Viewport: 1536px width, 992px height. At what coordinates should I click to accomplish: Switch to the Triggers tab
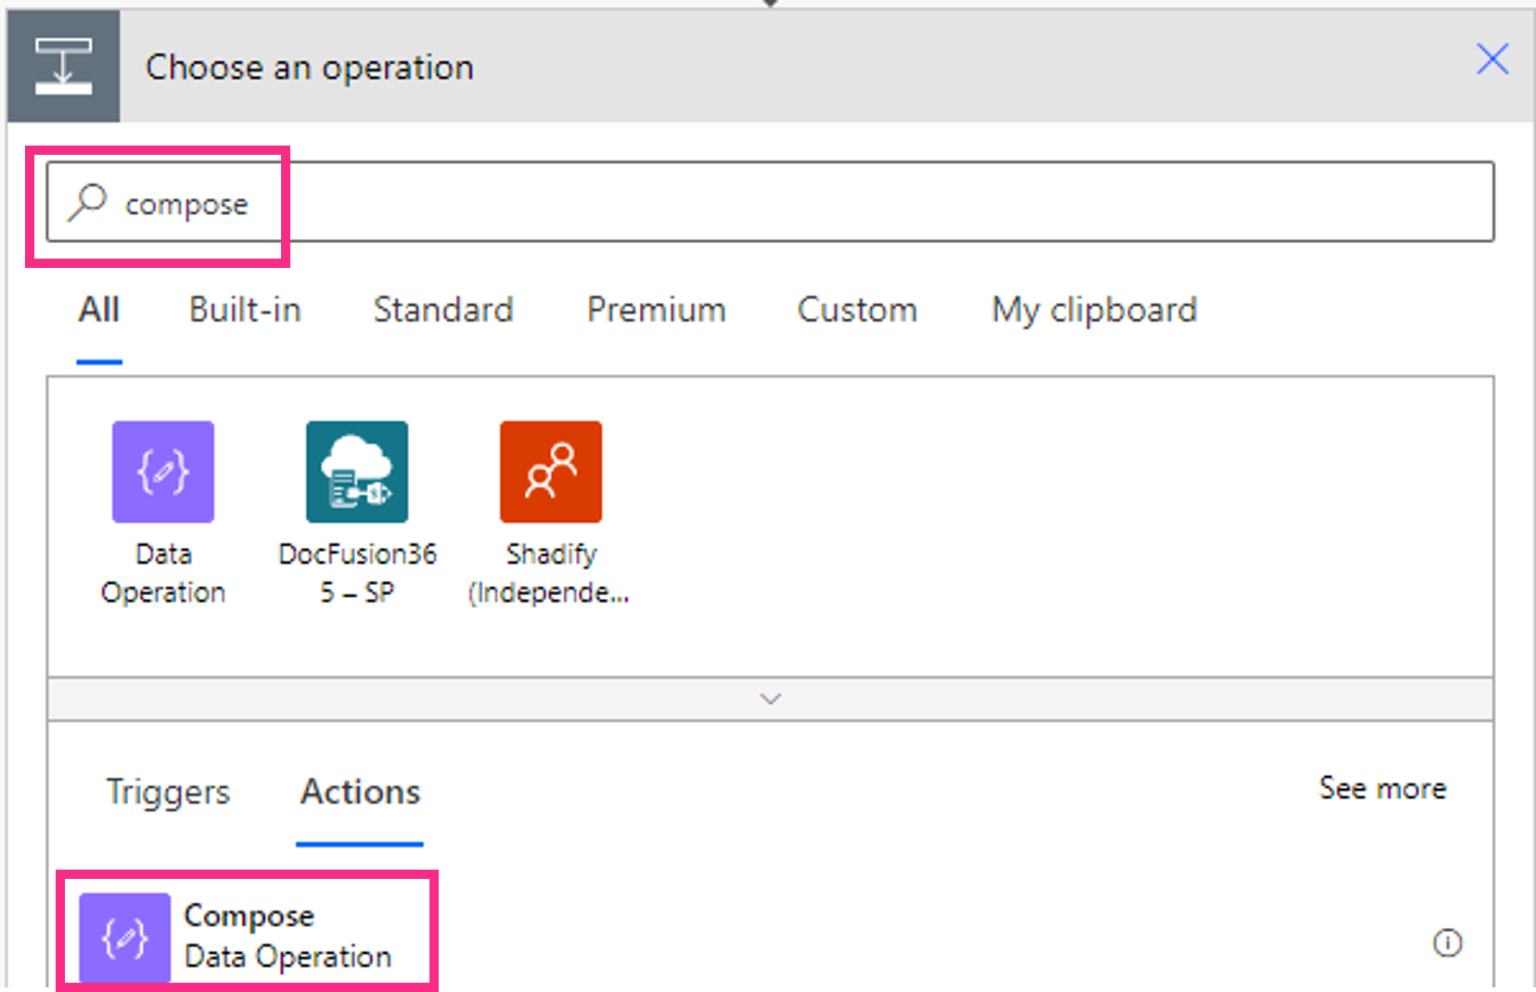point(167,792)
